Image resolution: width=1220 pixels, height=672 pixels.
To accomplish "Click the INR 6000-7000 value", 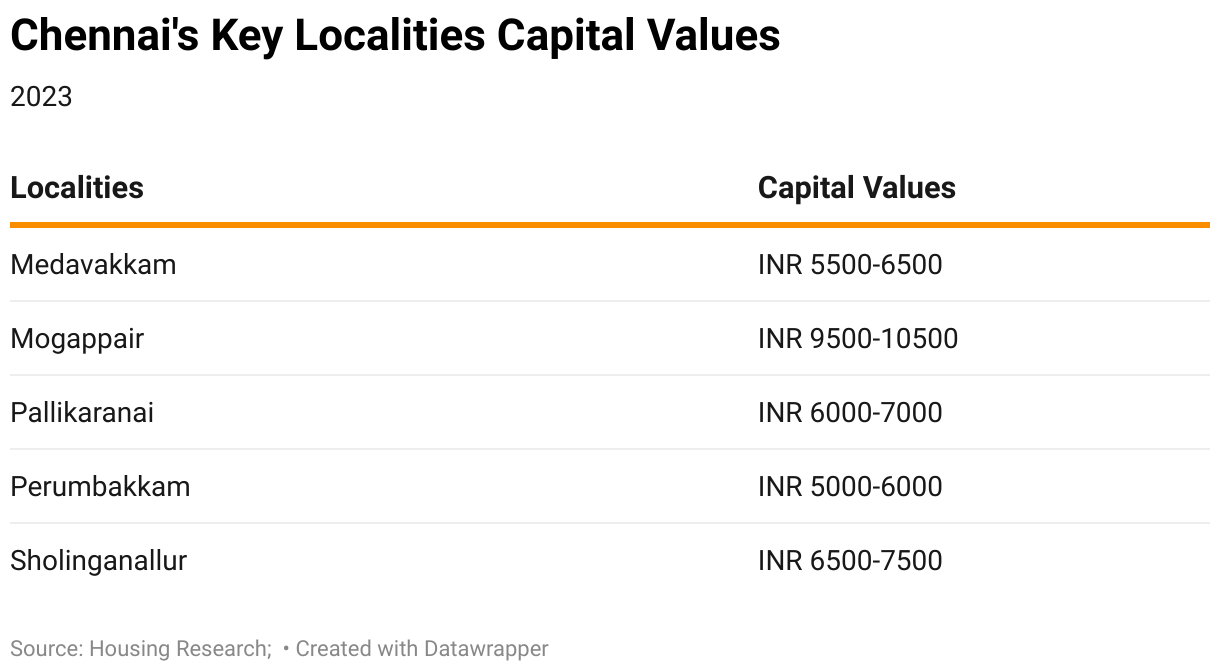I will tap(850, 413).
